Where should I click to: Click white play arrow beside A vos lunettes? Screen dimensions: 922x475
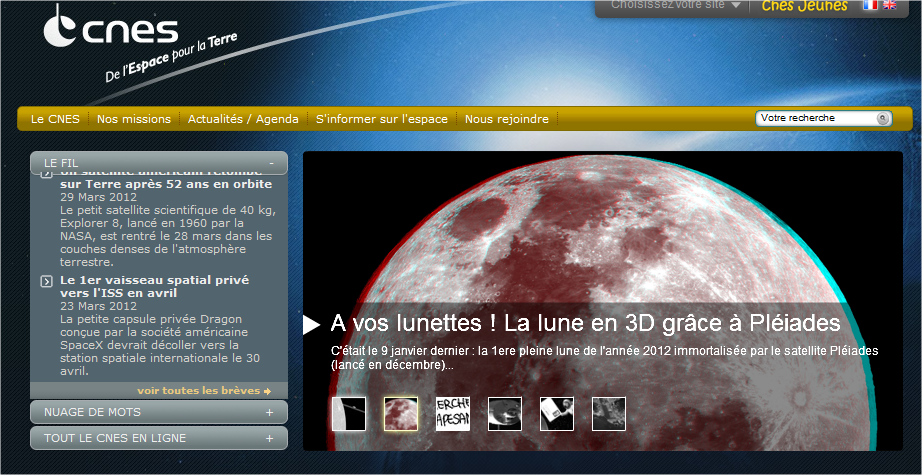tap(311, 325)
